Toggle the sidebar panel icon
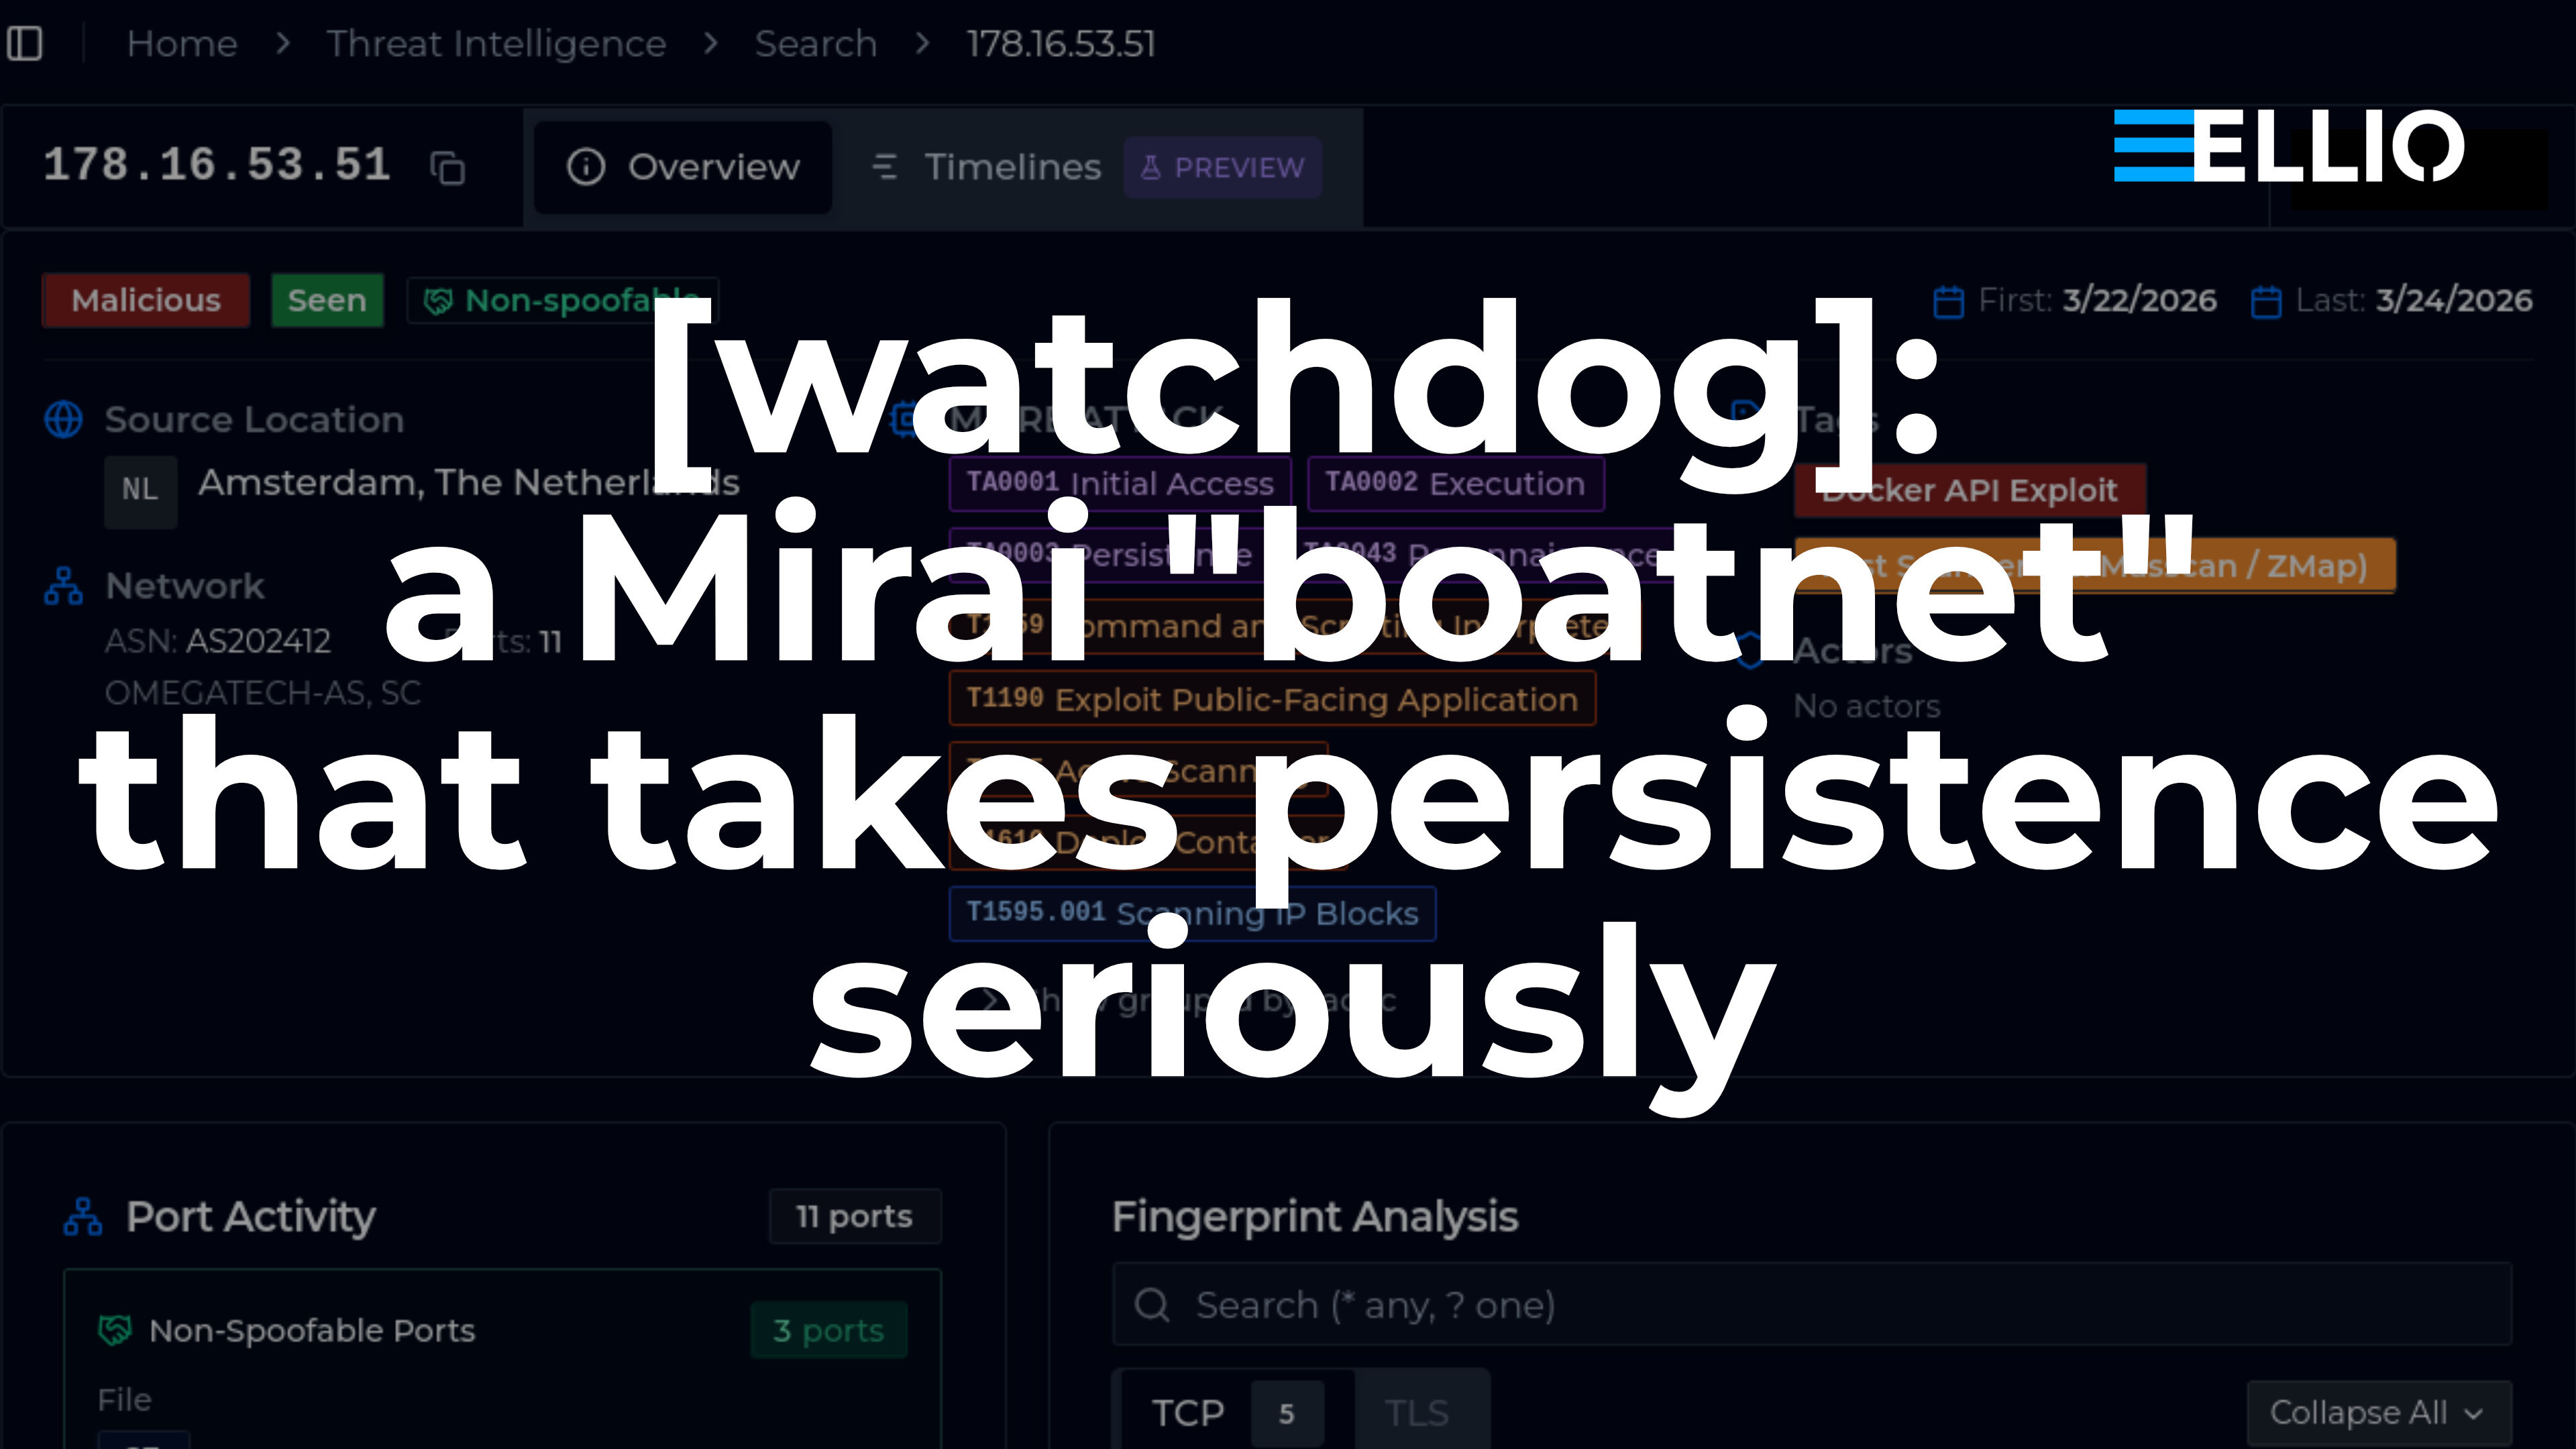This screenshot has height=1449, width=2576. [x=25, y=44]
